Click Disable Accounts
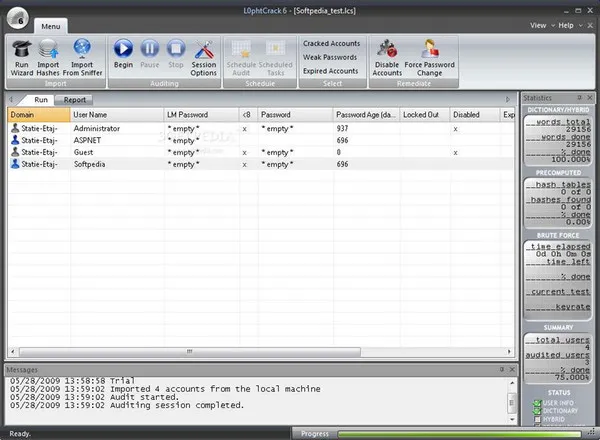This screenshot has width=600, height=440. (x=387, y=57)
